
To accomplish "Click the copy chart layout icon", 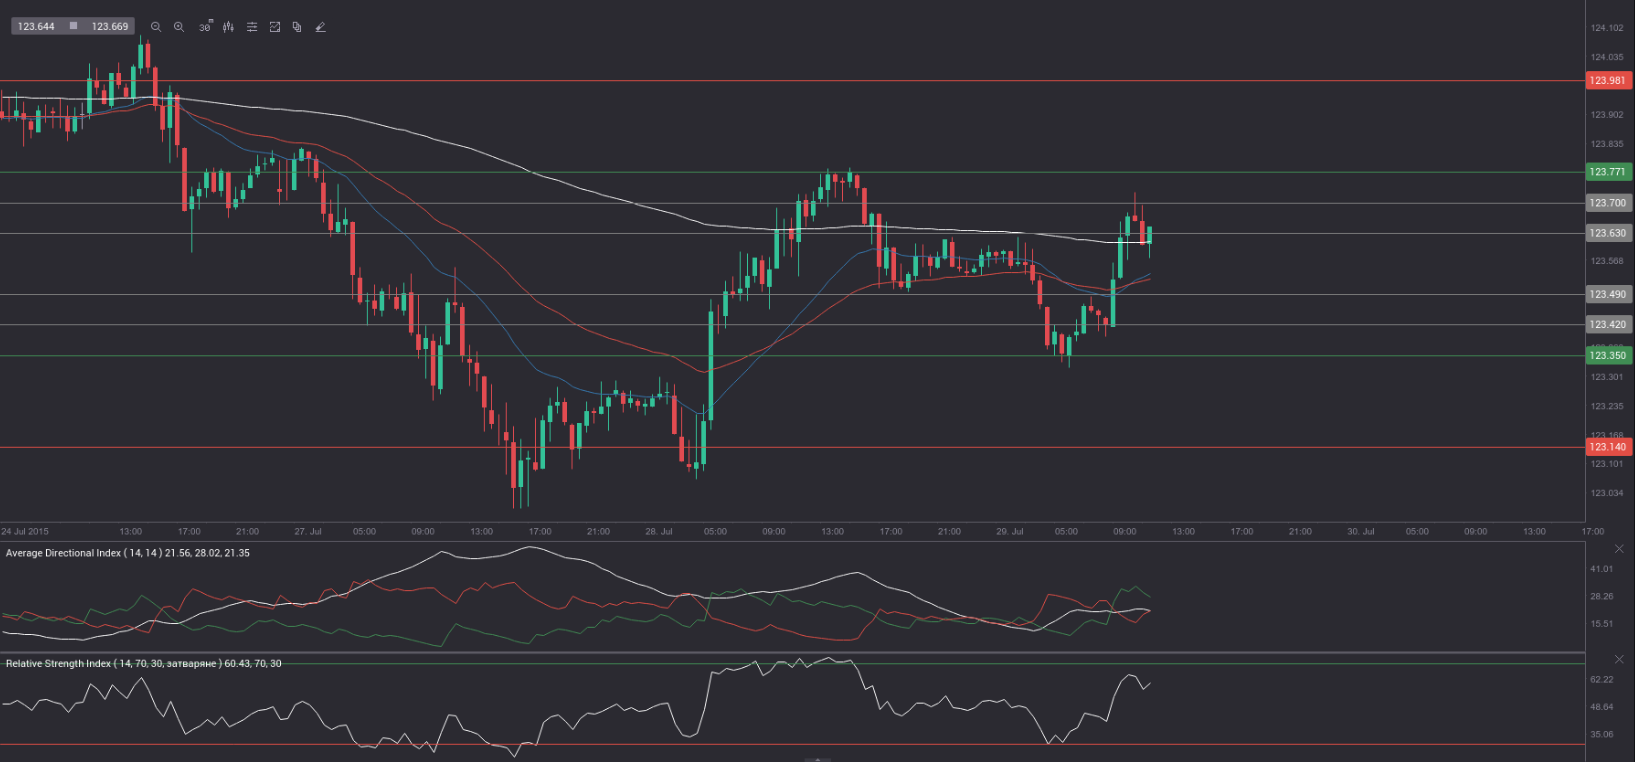I will pos(297,27).
